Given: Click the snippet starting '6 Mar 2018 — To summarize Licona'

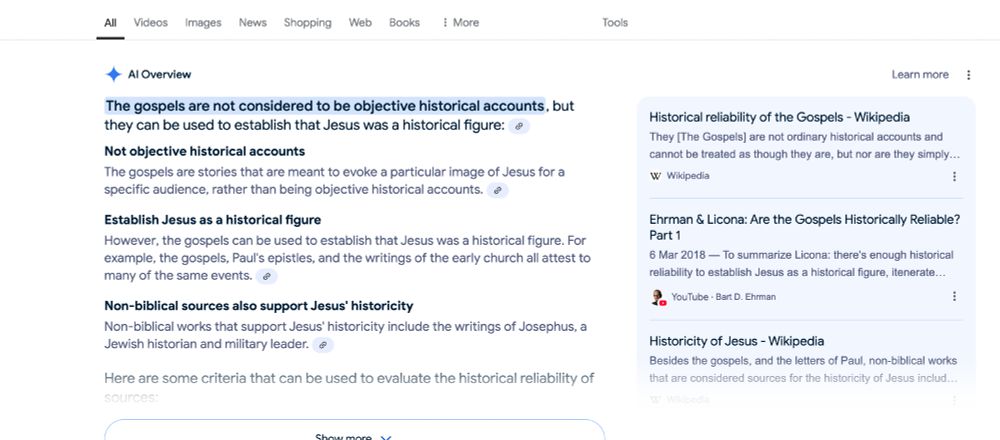Looking at the screenshot, I should pos(802,264).
